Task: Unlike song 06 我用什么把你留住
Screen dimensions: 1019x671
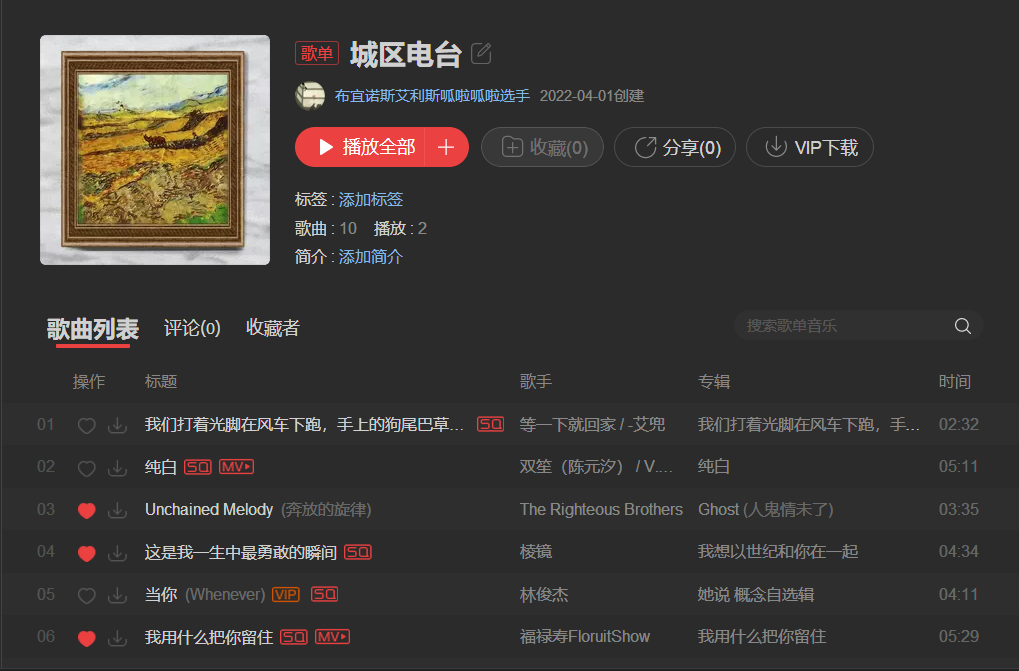Action: click(x=86, y=638)
